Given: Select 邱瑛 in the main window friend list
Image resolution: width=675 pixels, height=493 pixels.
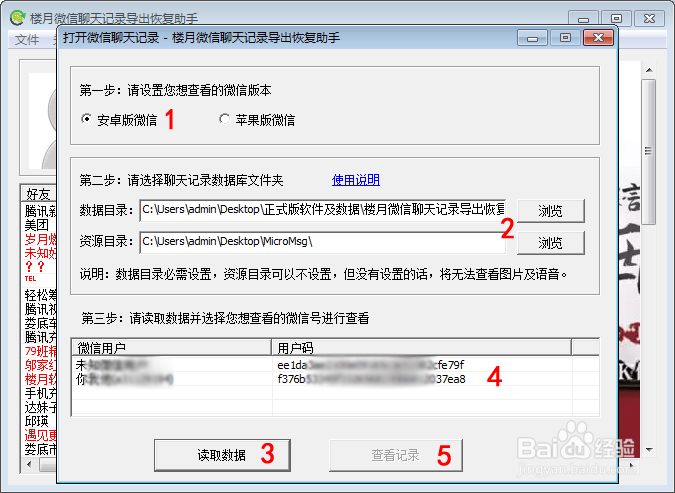Looking at the screenshot, I should 37,421.
